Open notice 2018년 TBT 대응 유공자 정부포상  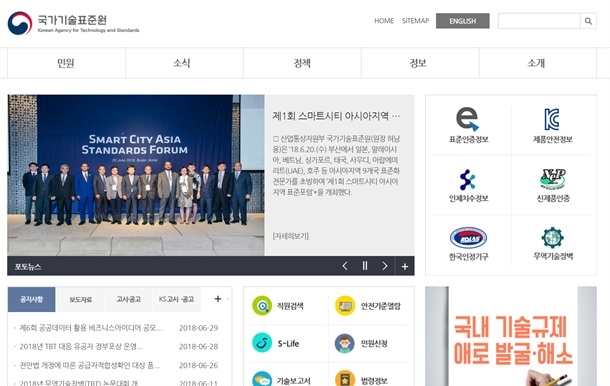(81, 347)
